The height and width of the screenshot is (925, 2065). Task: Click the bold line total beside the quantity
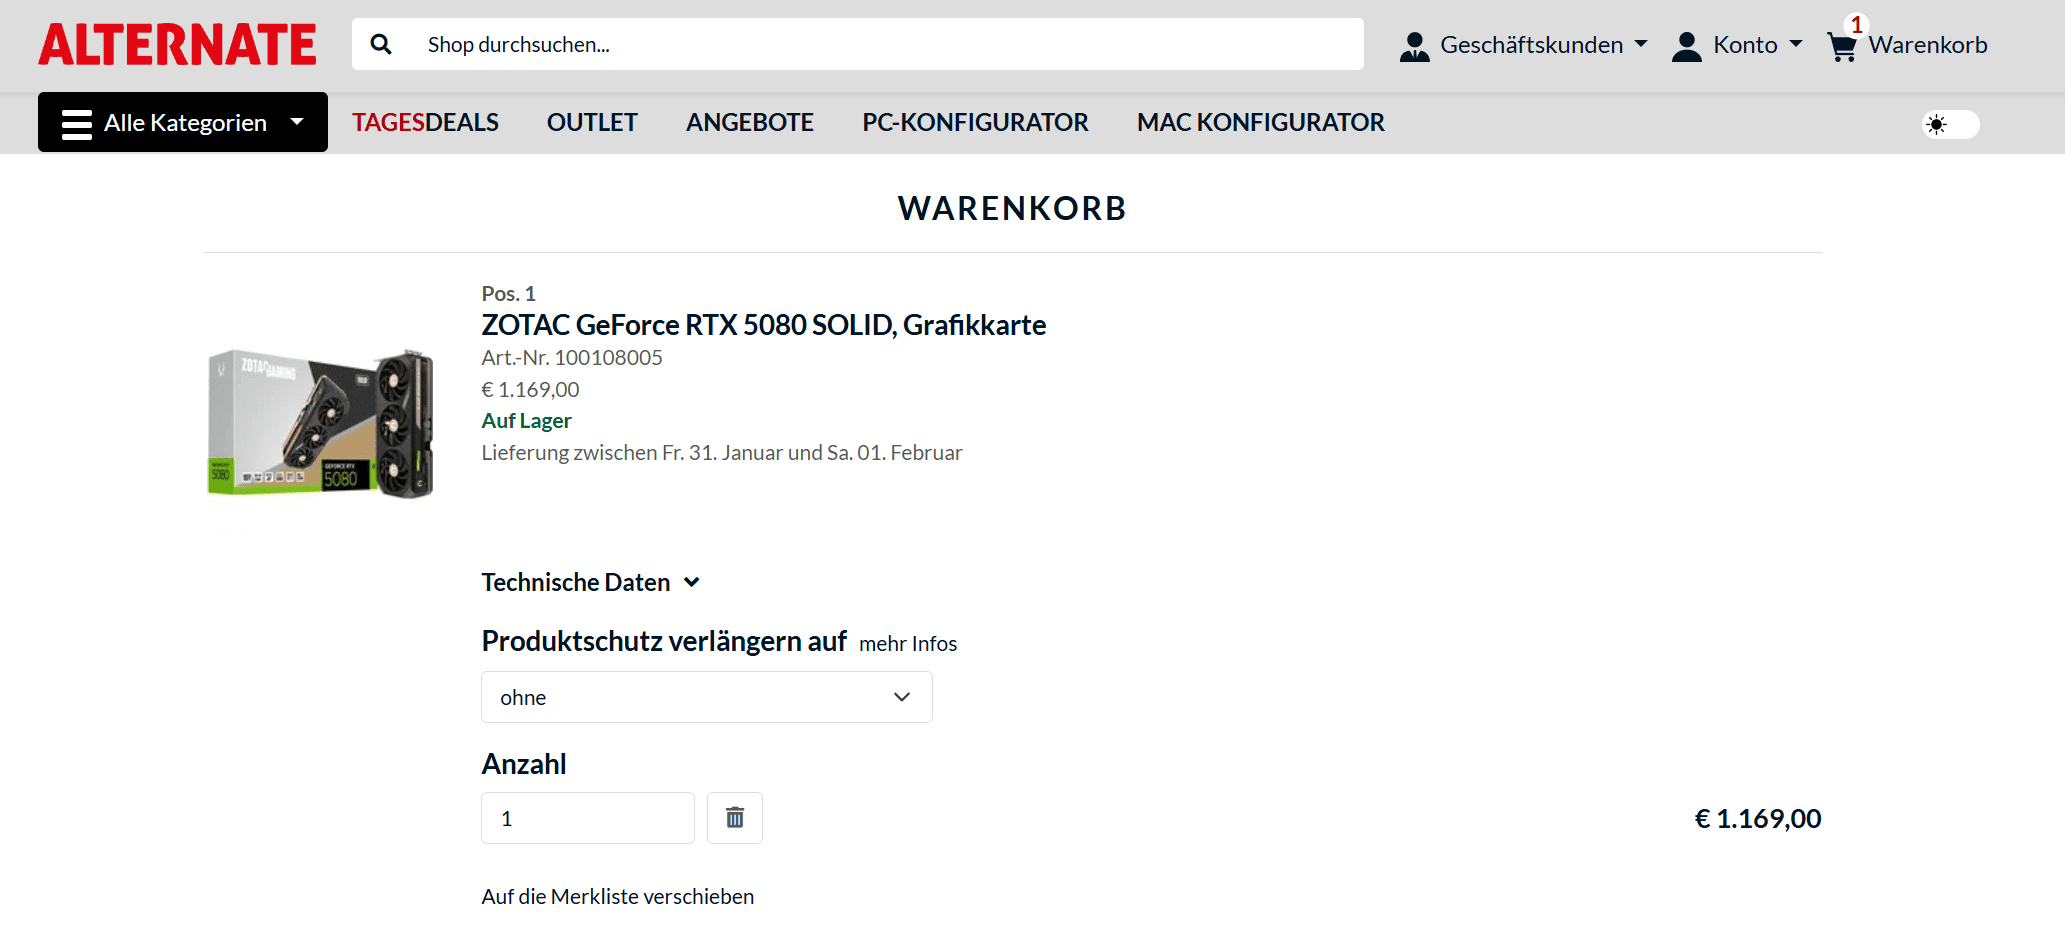coord(1758,819)
